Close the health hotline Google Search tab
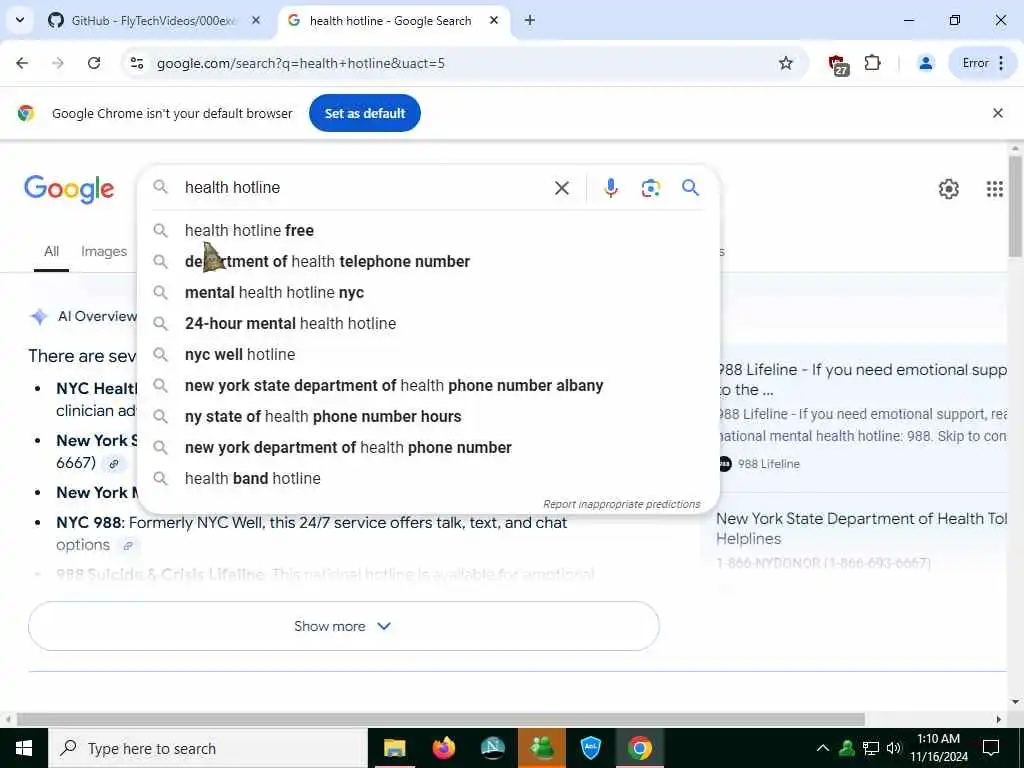This screenshot has height=768, width=1024. [x=494, y=21]
